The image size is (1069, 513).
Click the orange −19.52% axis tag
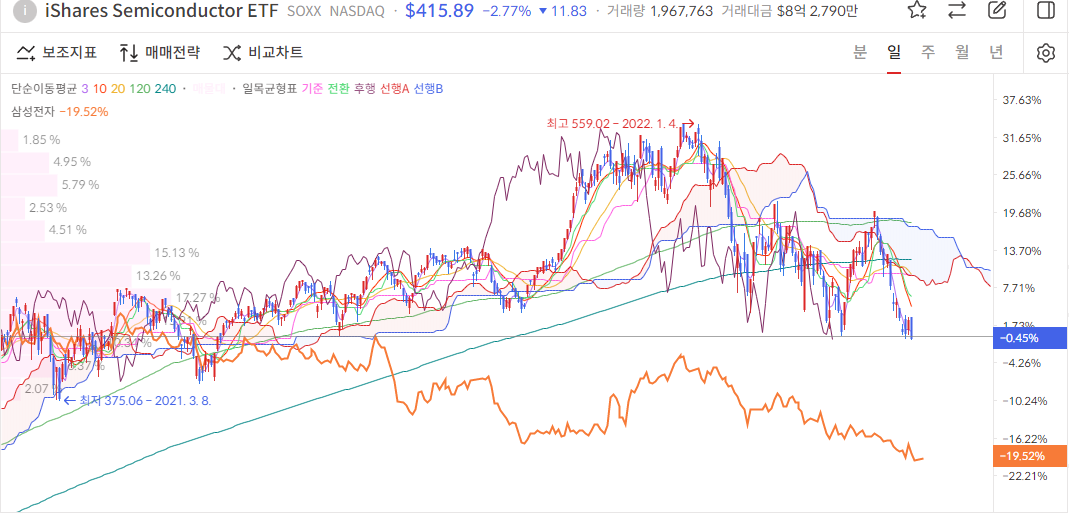click(1030, 456)
